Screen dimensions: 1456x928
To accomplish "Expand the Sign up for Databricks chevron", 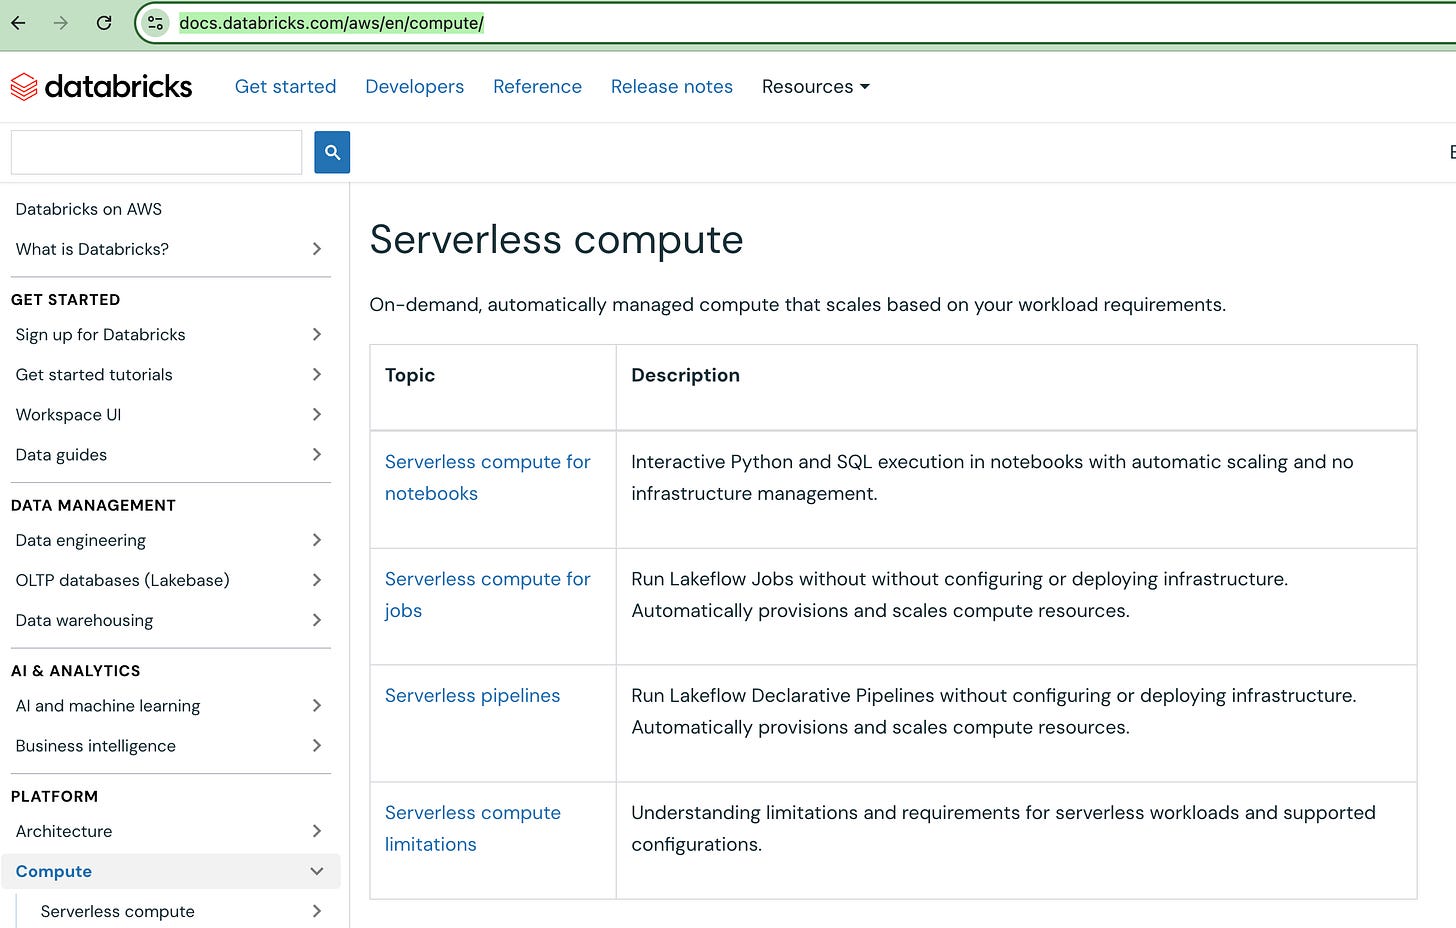I will pos(316,334).
